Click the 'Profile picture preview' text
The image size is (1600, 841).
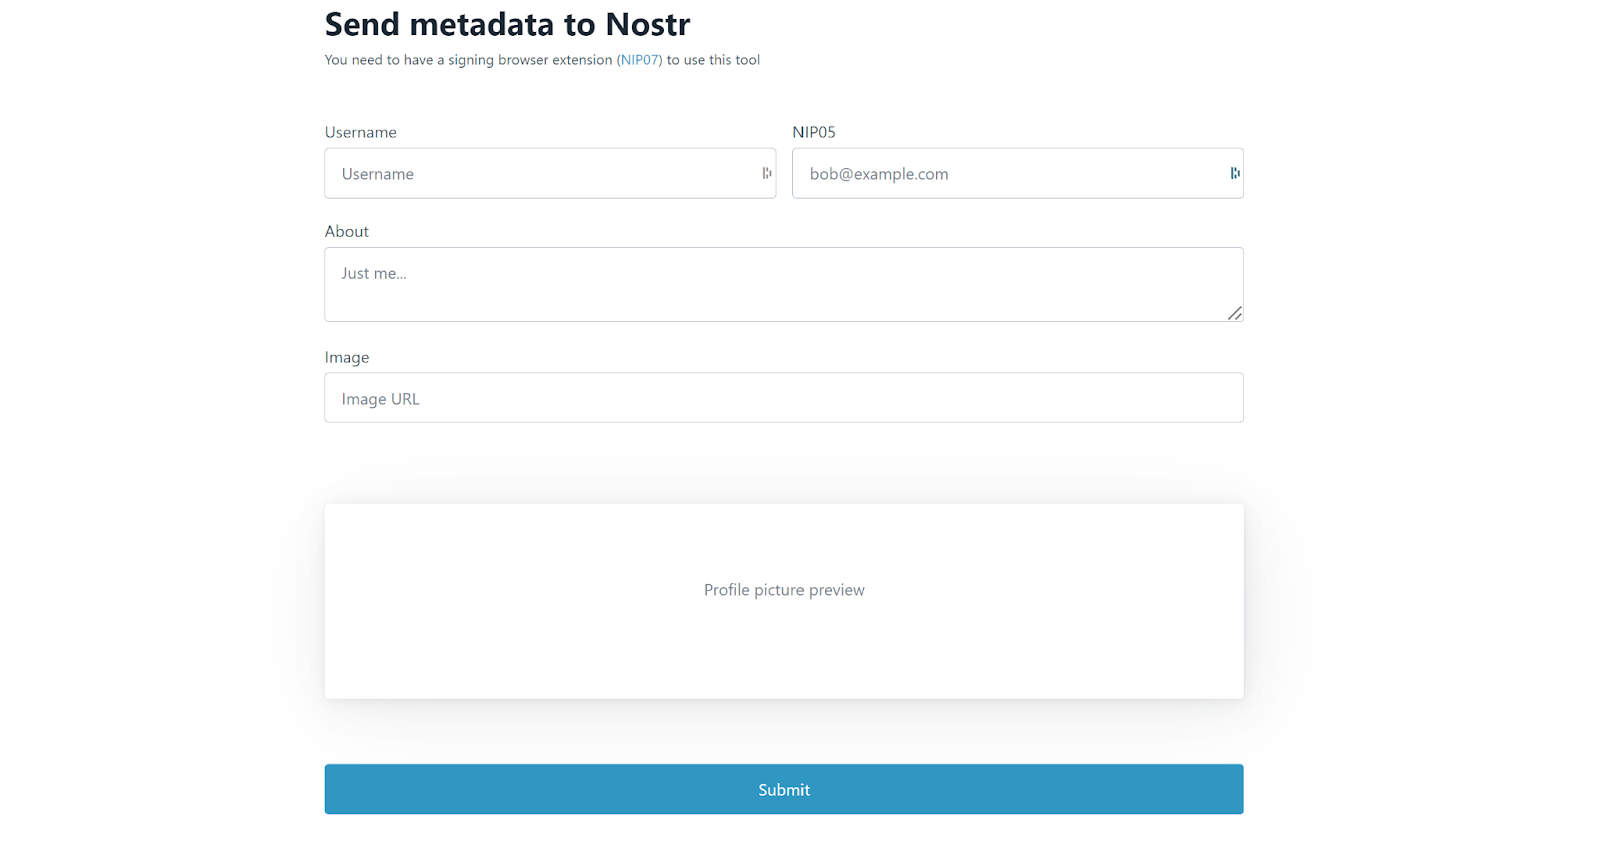point(784,590)
